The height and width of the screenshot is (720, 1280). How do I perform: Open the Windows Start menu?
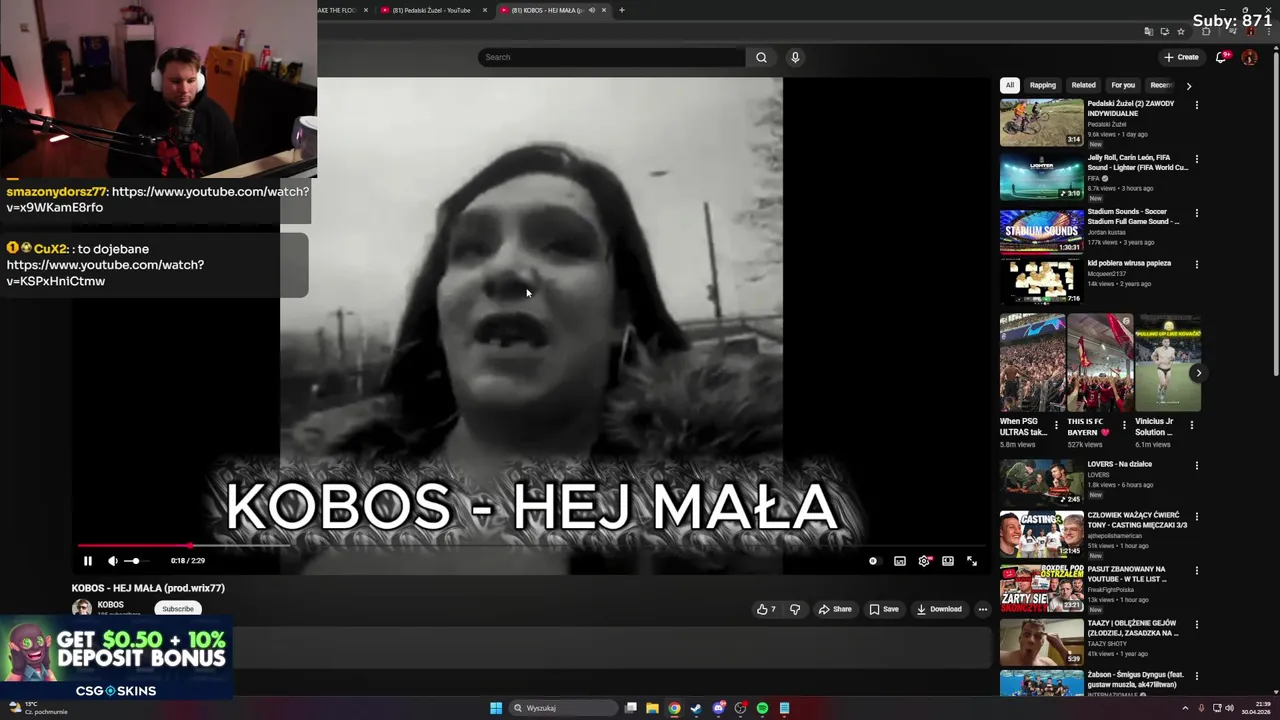pos(495,708)
